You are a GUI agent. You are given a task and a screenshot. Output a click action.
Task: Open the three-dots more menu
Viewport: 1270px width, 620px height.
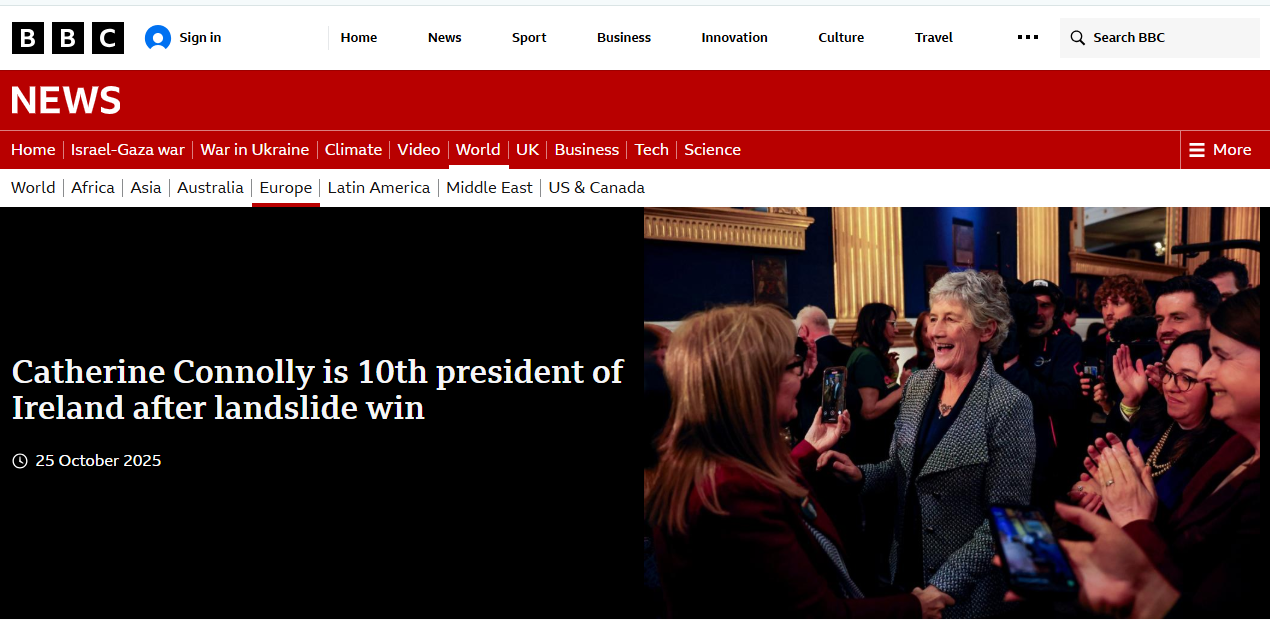pos(1027,38)
